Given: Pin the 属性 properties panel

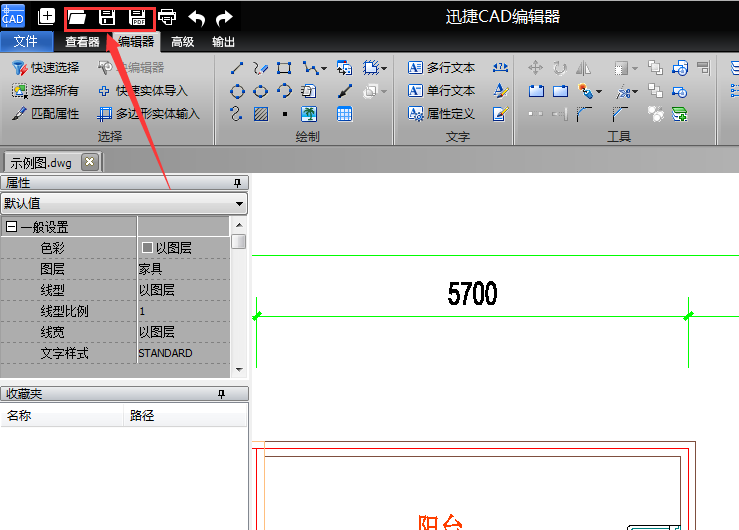Looking at the screenshot, I should click(x=237, y=183).
